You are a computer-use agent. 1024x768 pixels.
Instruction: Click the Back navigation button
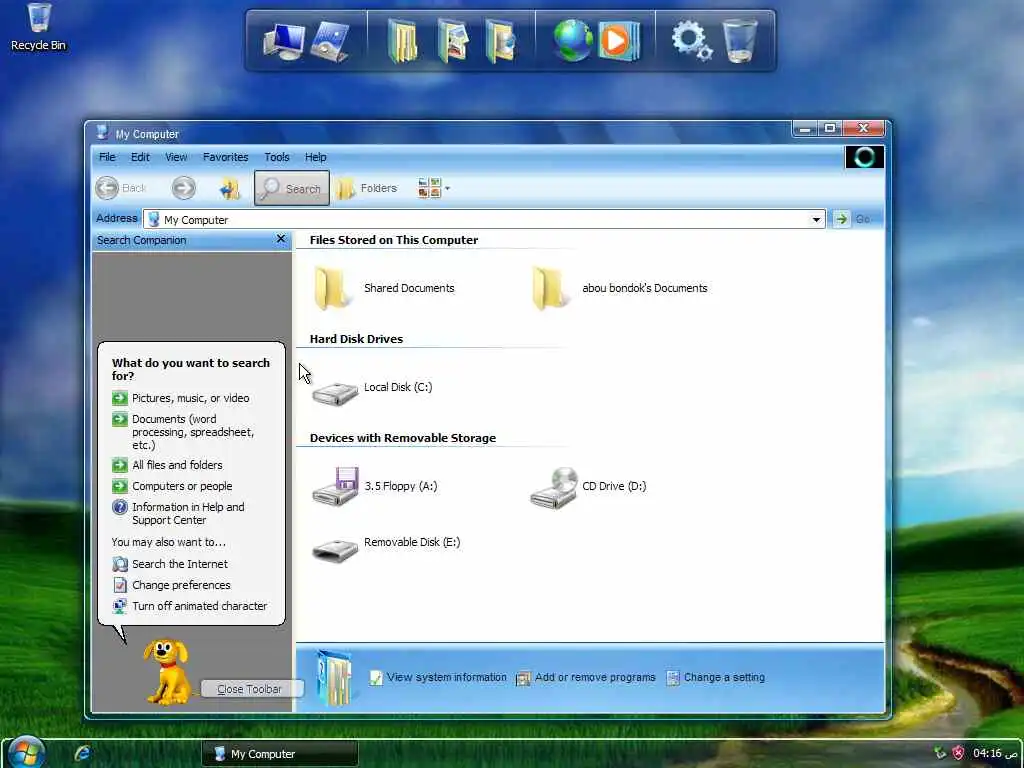click(121, 188)
